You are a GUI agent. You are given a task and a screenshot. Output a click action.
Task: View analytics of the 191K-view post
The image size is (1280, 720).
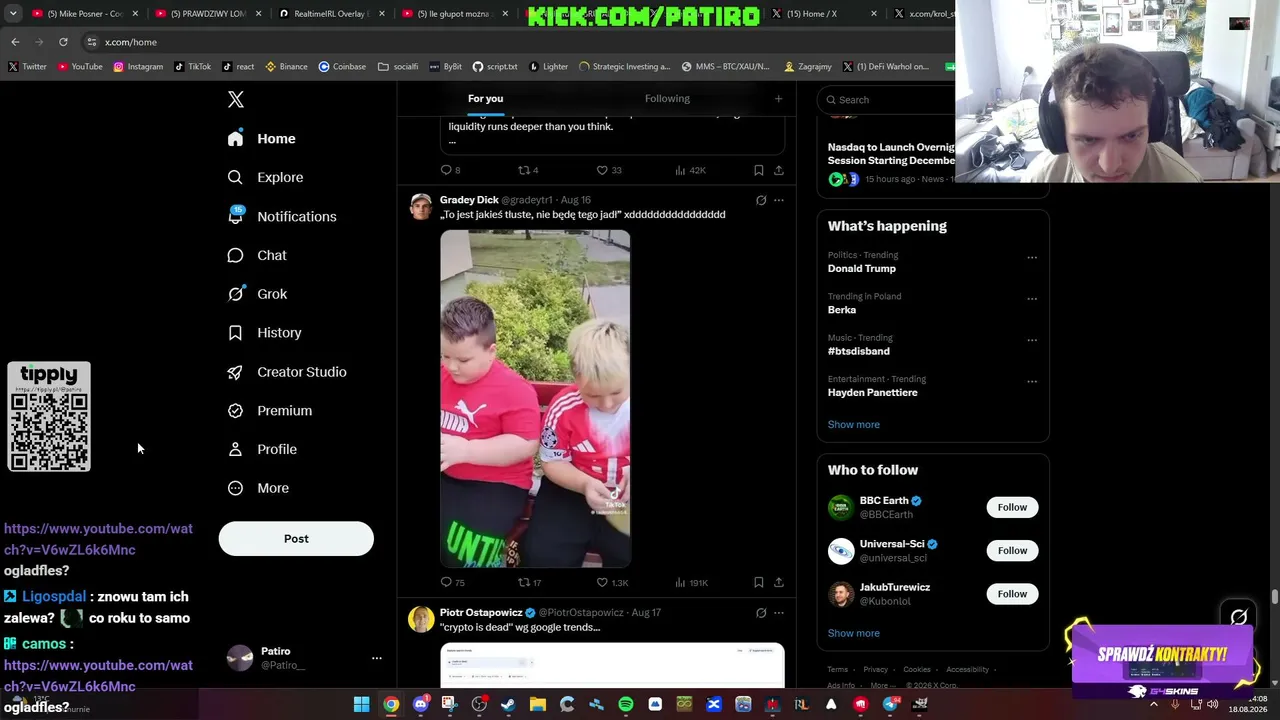(691, 582)
